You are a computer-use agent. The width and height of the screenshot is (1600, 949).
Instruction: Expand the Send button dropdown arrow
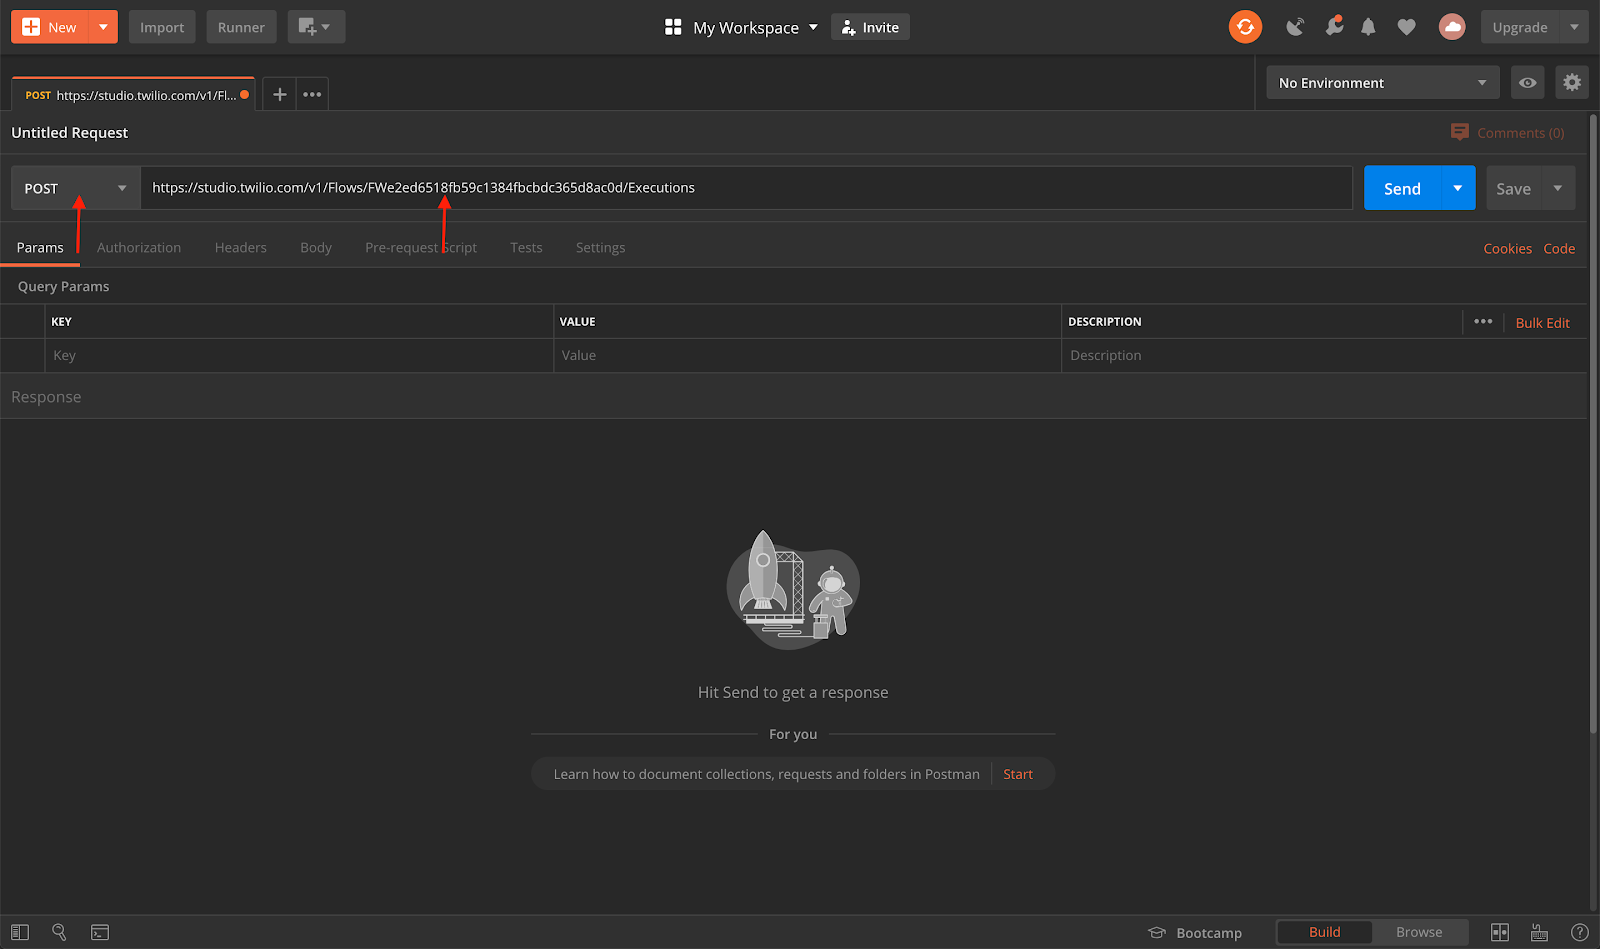click(x=1457, y=188)
